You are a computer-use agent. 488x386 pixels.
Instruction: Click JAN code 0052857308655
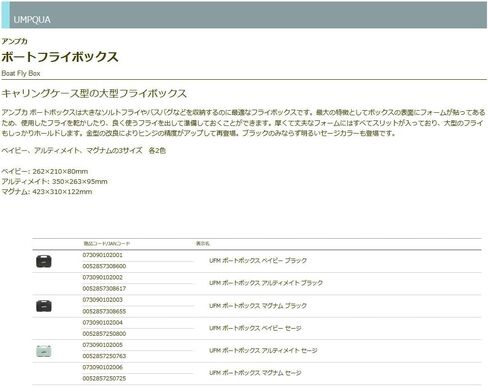(104, 311)
